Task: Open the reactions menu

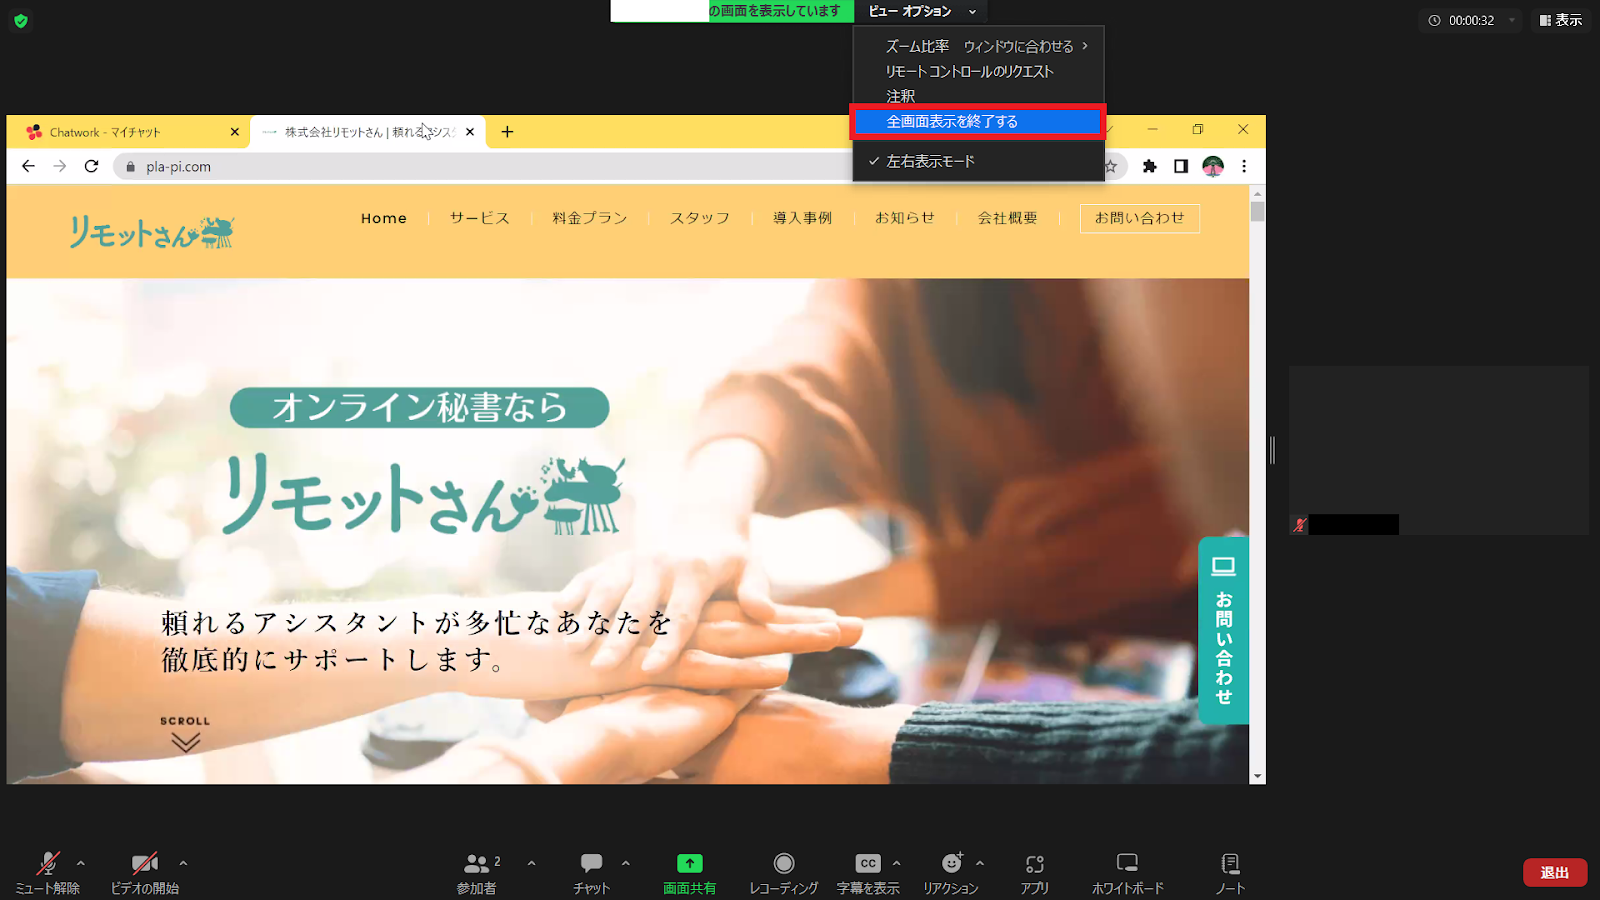Action: coord(951,872)
